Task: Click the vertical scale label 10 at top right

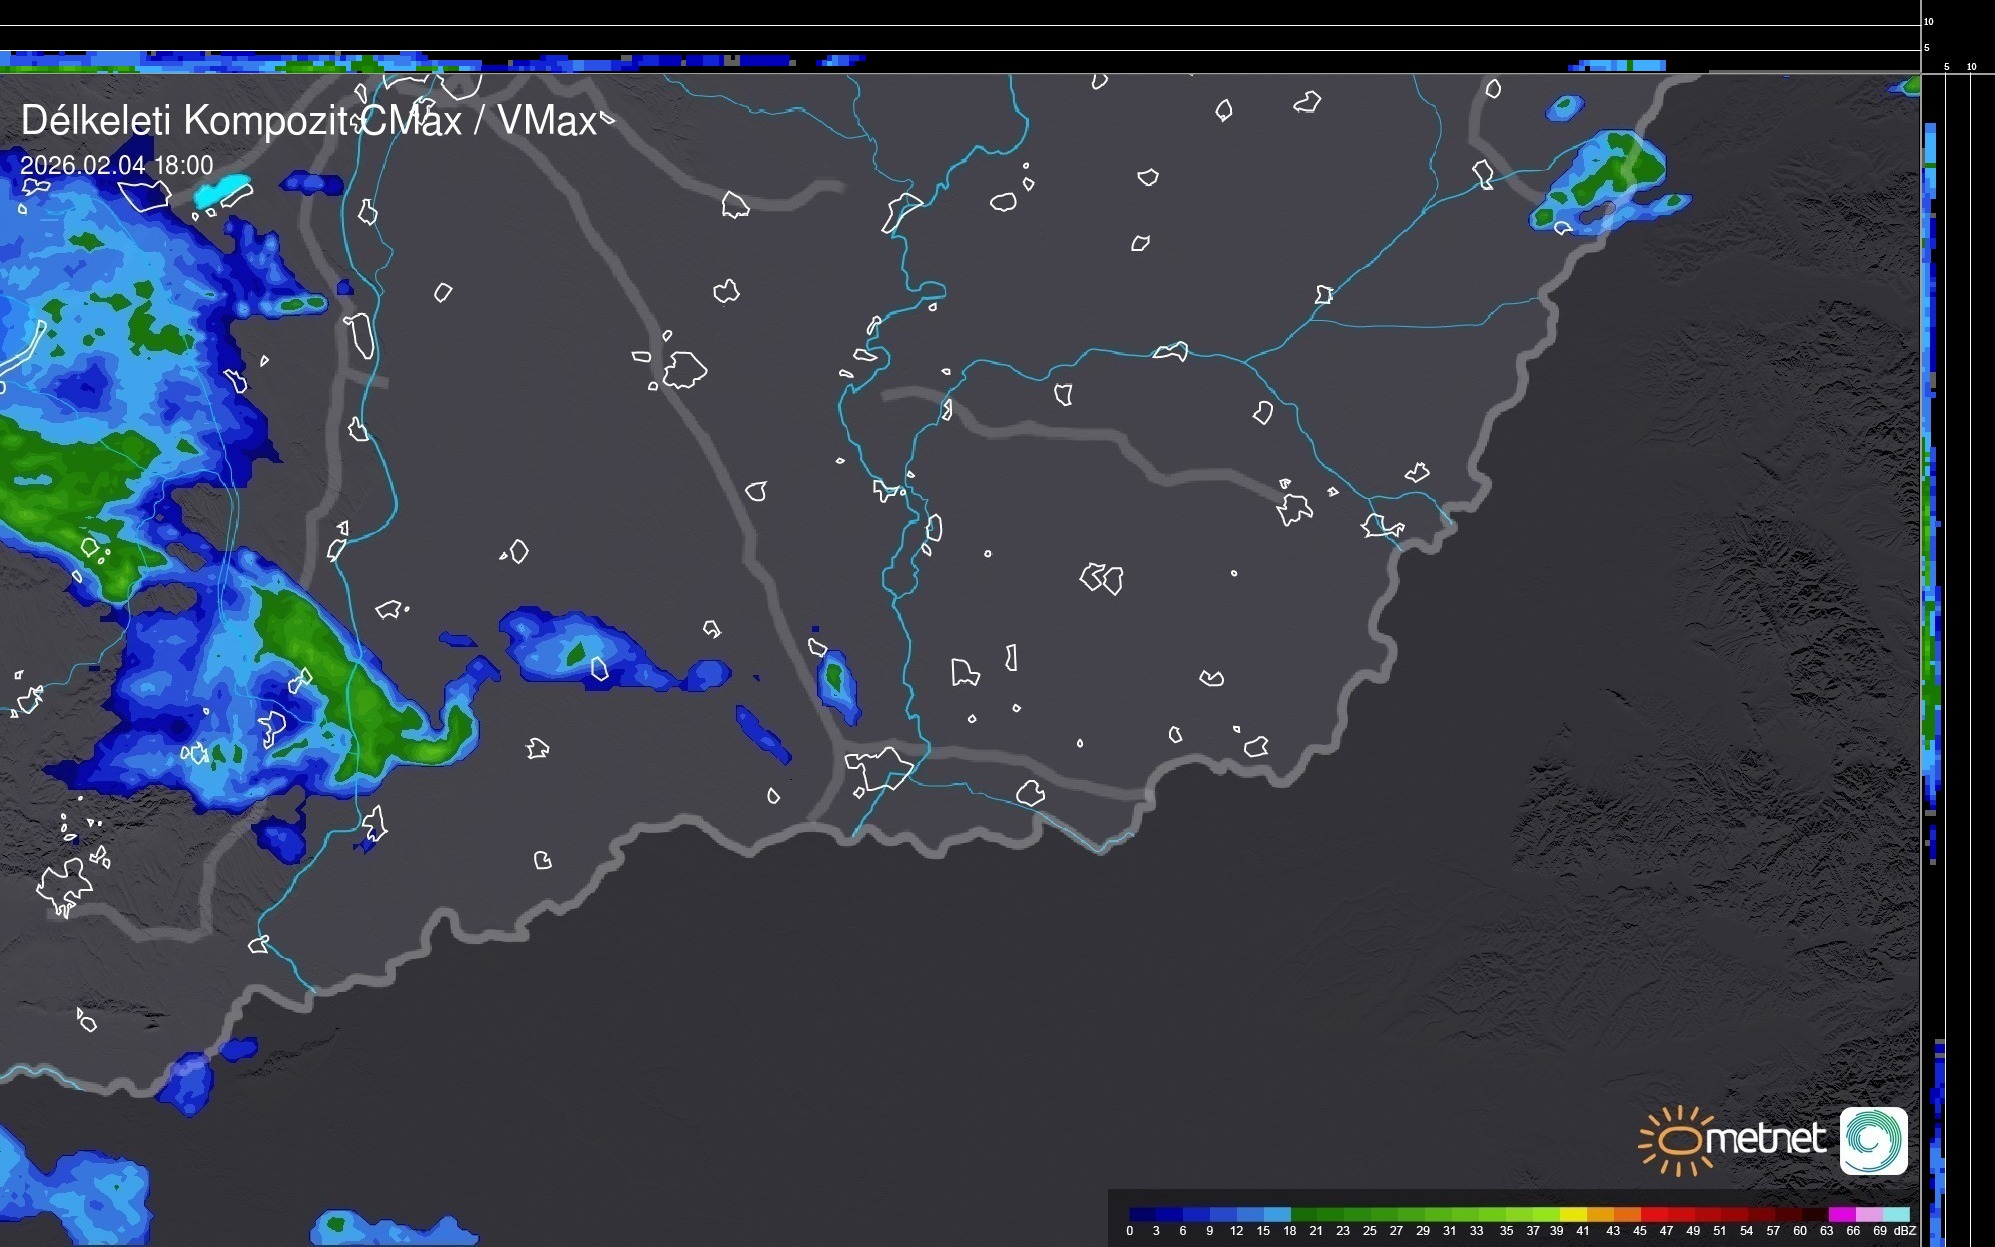Action: point(1929,21)
